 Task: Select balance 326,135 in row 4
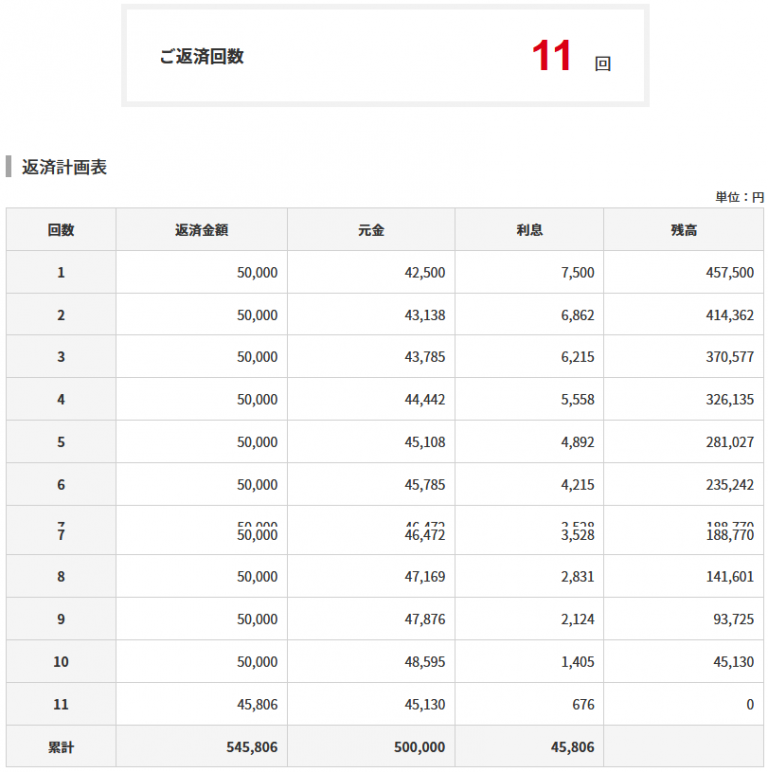tap(730, 399)
